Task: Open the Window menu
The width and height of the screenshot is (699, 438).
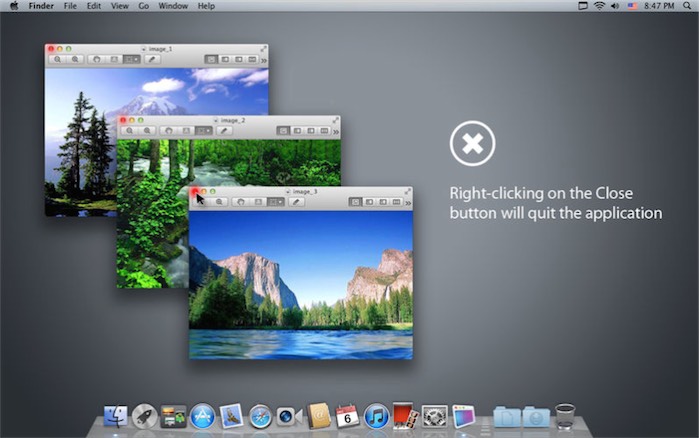Action: [173, 6]
